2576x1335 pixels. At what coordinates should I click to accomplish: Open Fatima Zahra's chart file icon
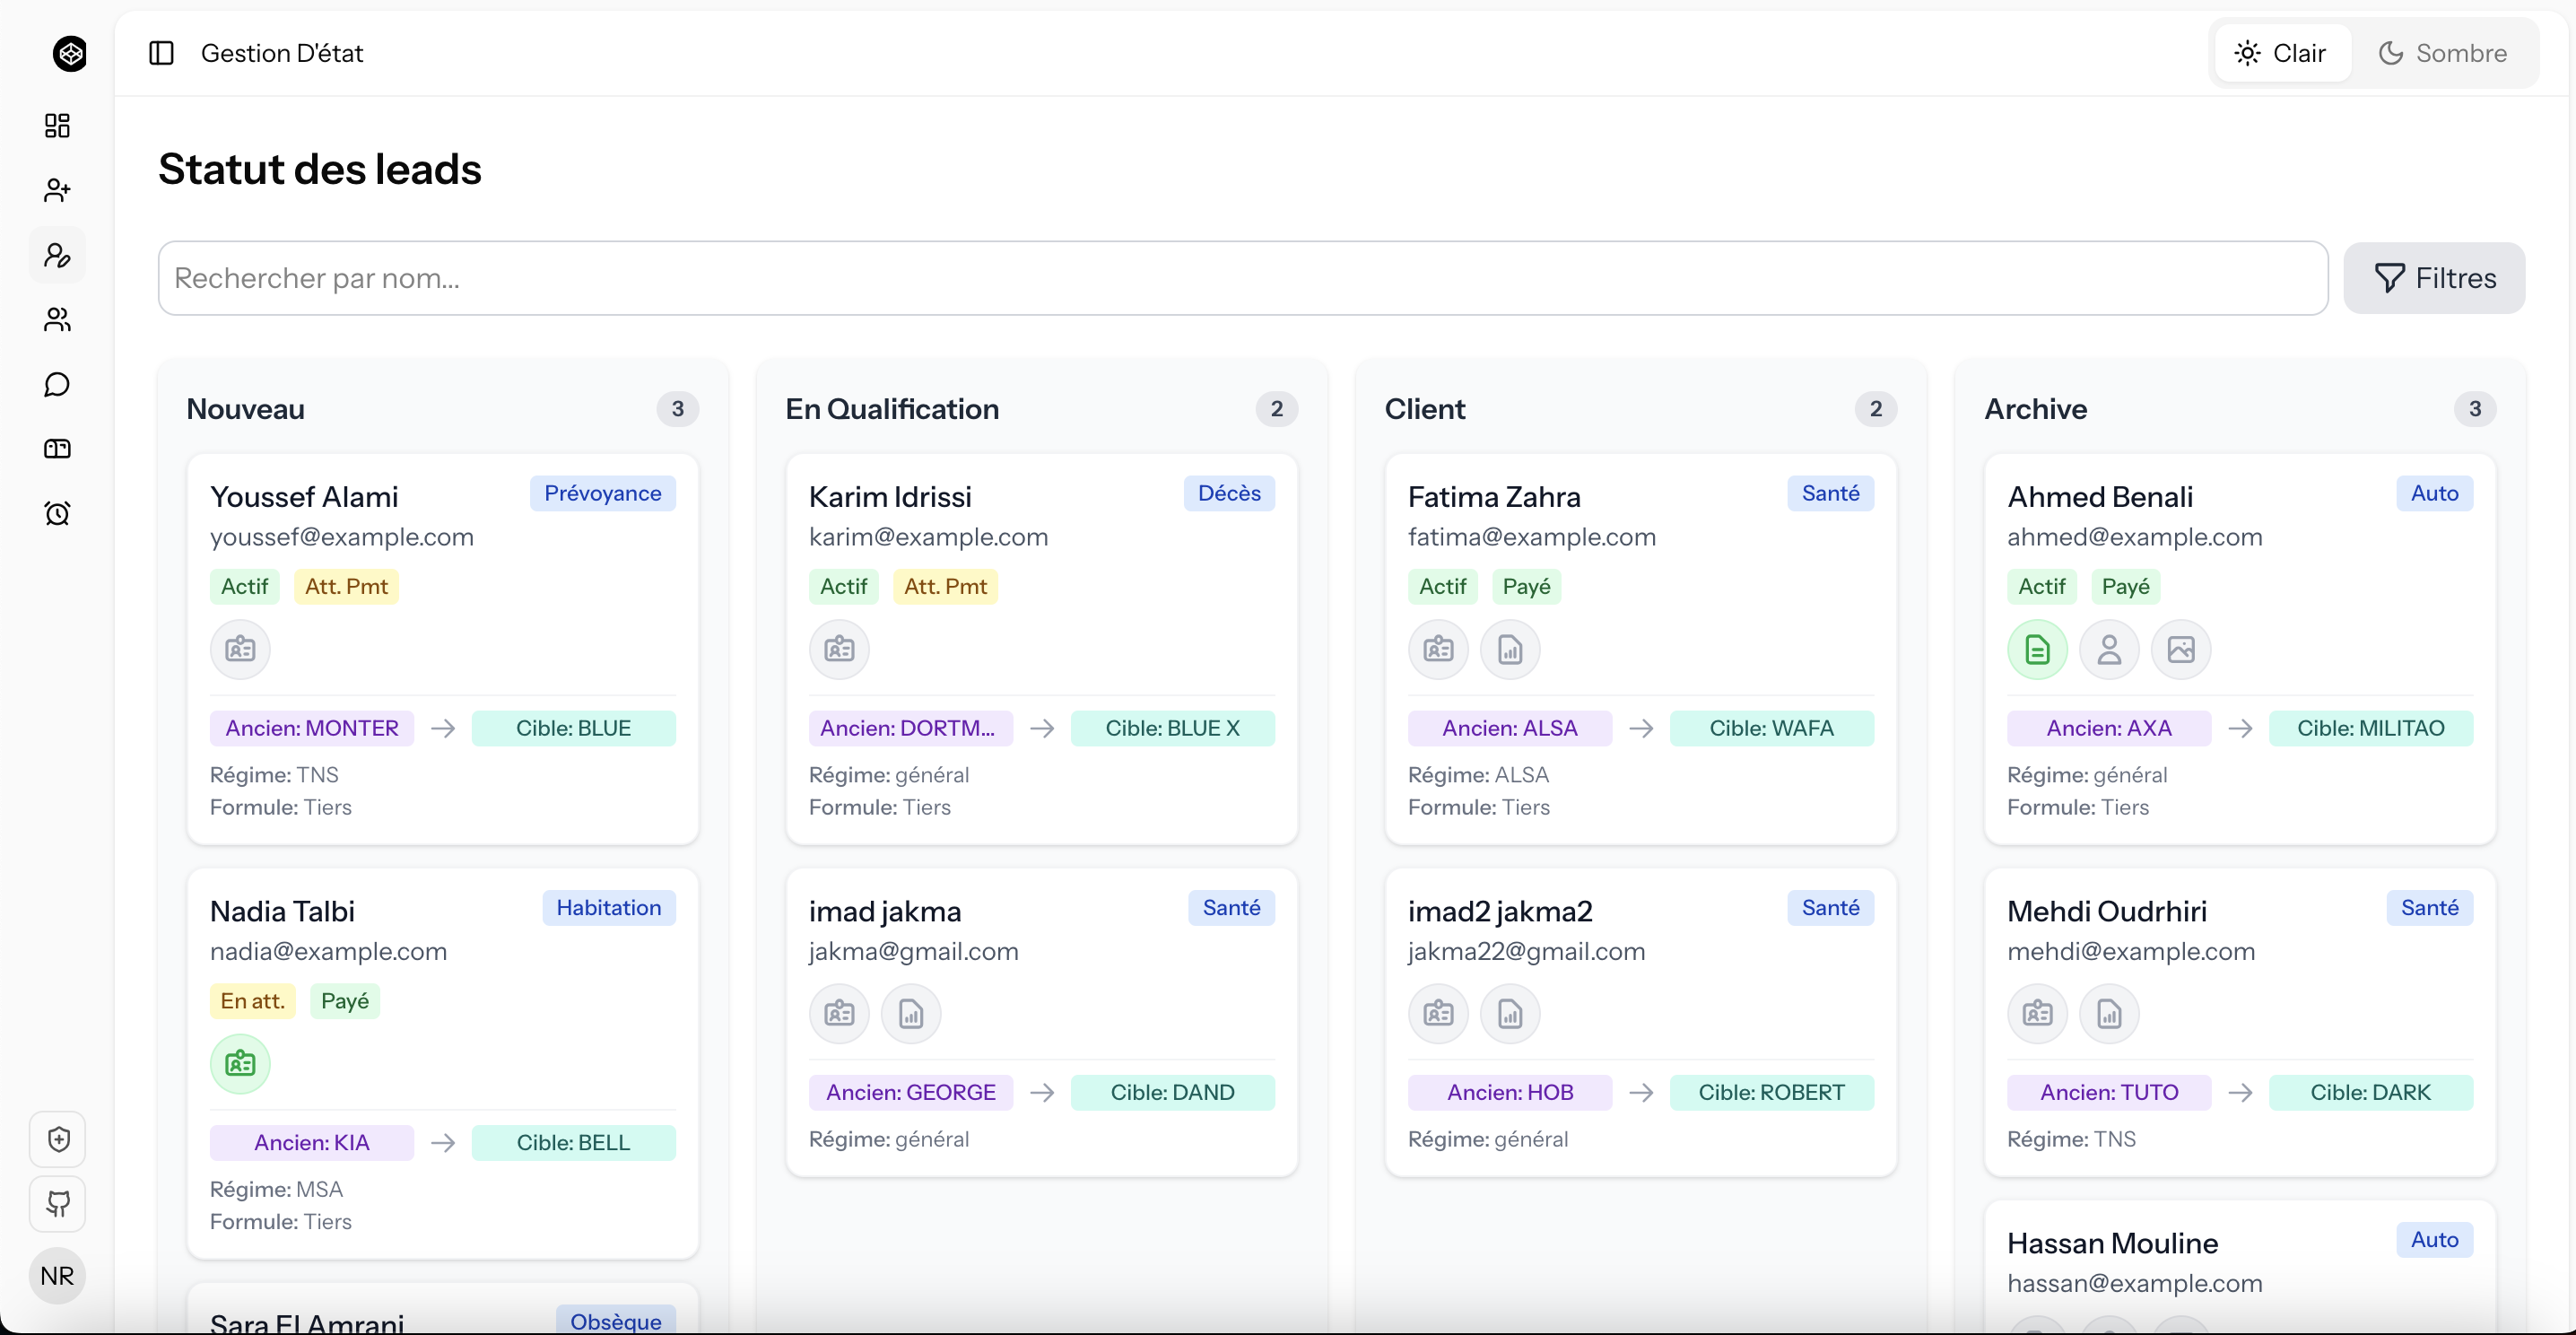click(x=1509, y=650)
